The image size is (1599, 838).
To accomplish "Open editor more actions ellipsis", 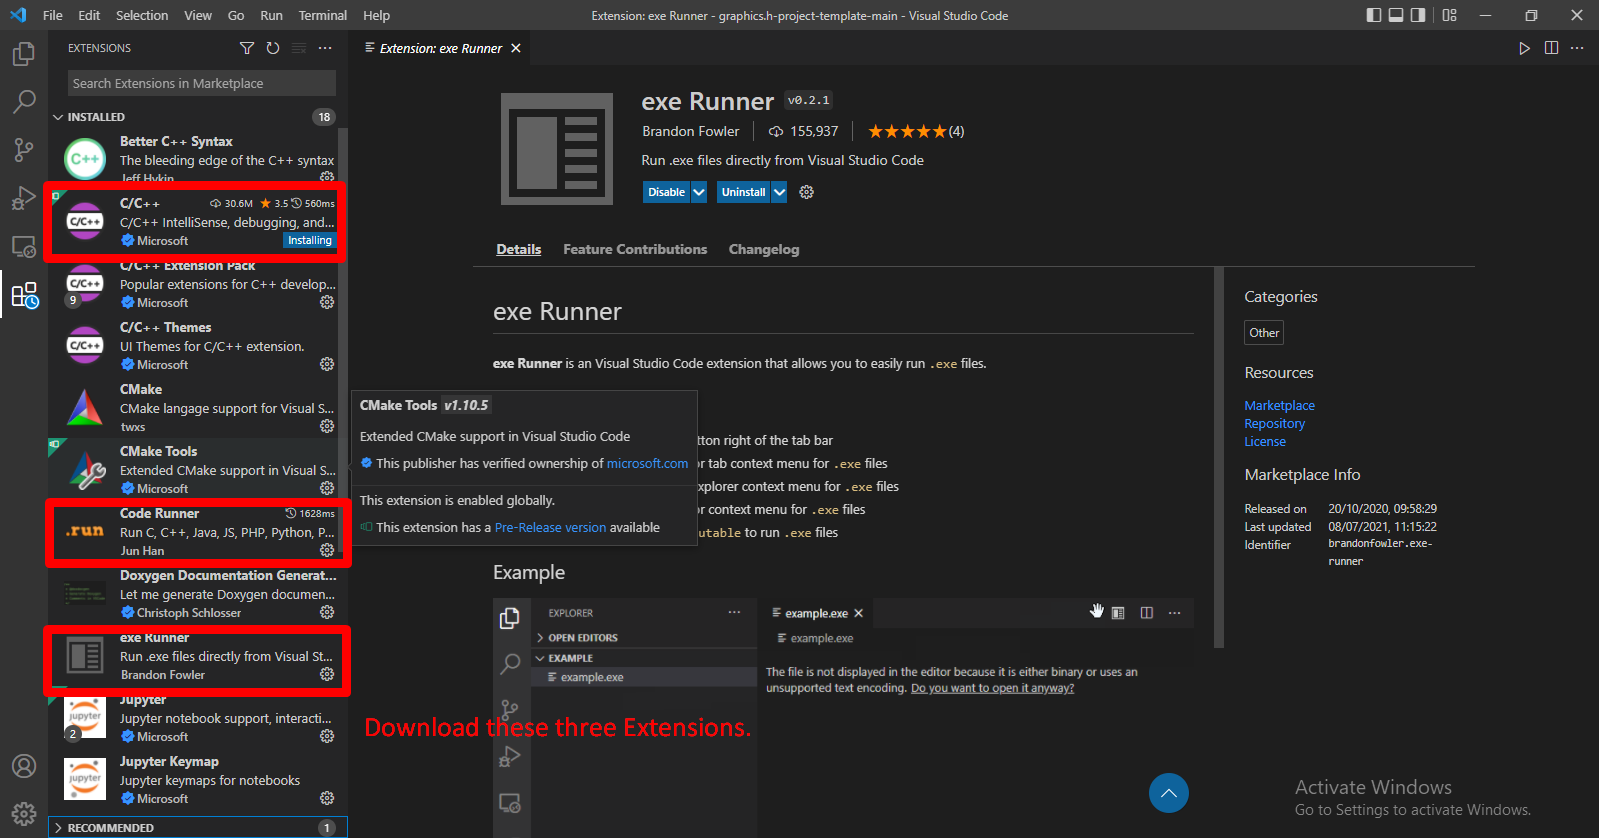I will pyautogui.click(x=1577, y=48).
